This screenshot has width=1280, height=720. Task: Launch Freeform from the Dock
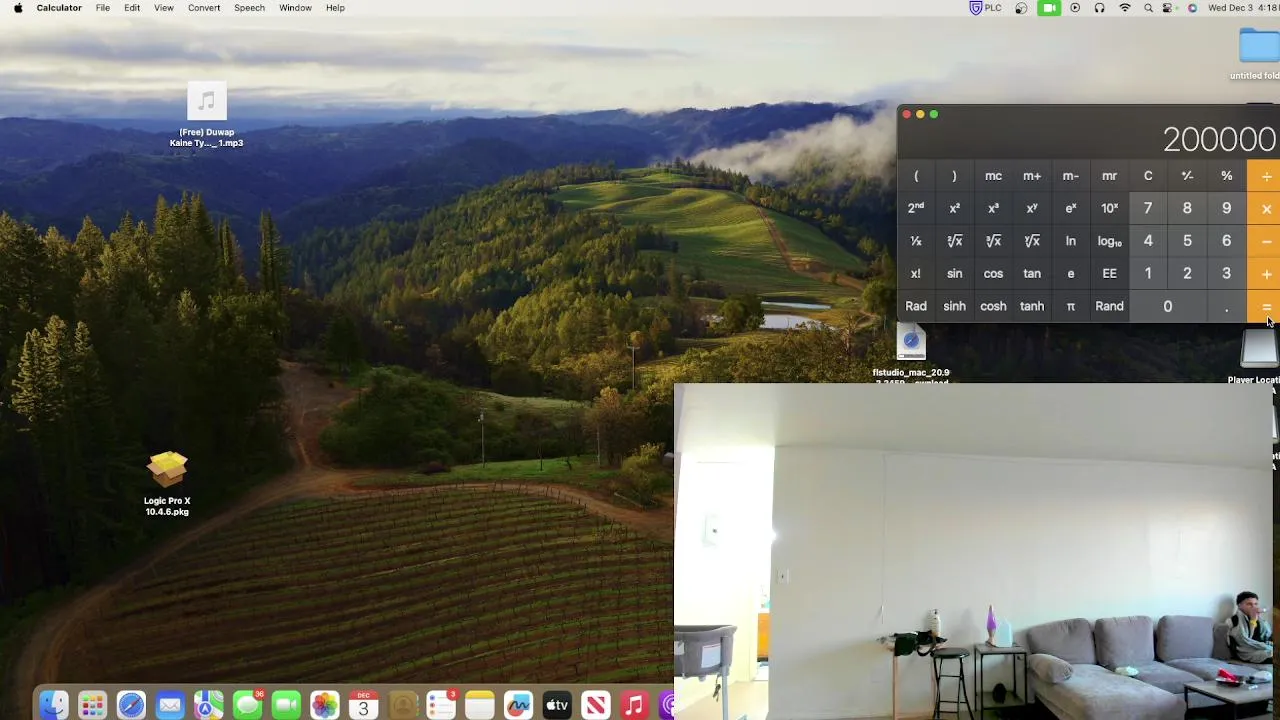(x=518, y=706)
